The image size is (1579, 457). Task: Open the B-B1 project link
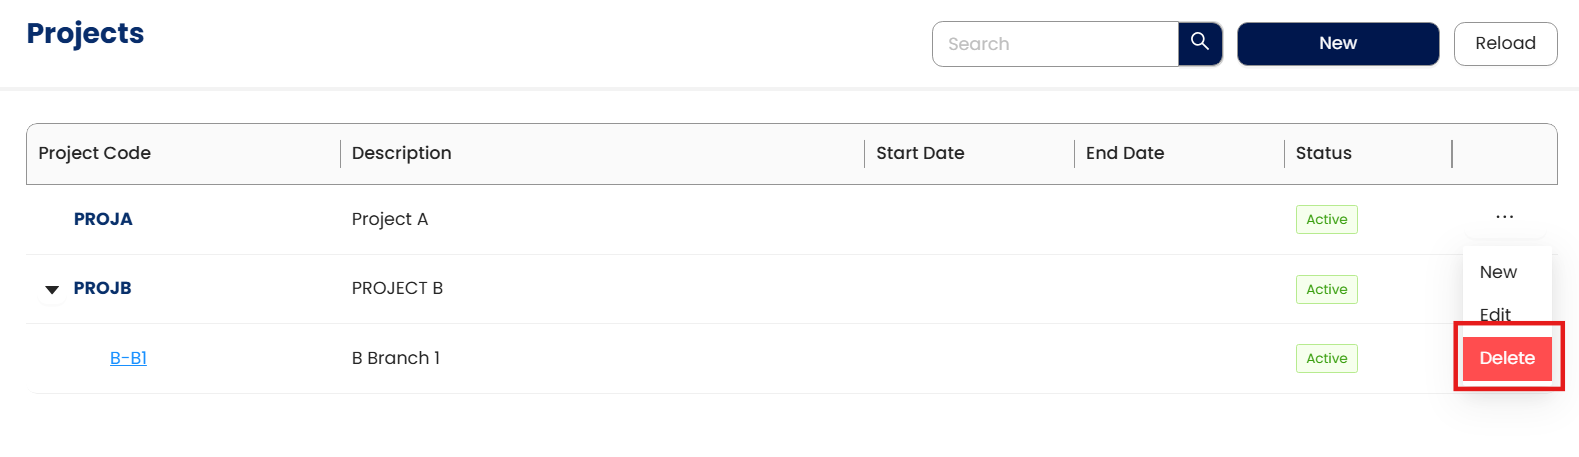pos(128,358)
